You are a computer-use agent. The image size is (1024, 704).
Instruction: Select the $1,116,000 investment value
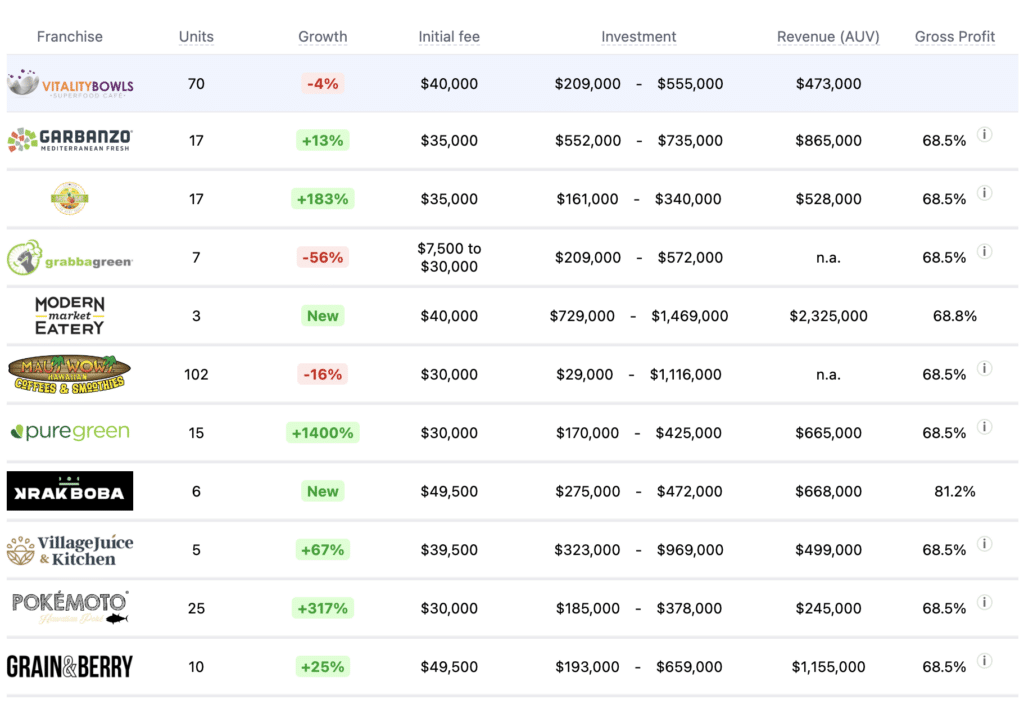point(686,374)
